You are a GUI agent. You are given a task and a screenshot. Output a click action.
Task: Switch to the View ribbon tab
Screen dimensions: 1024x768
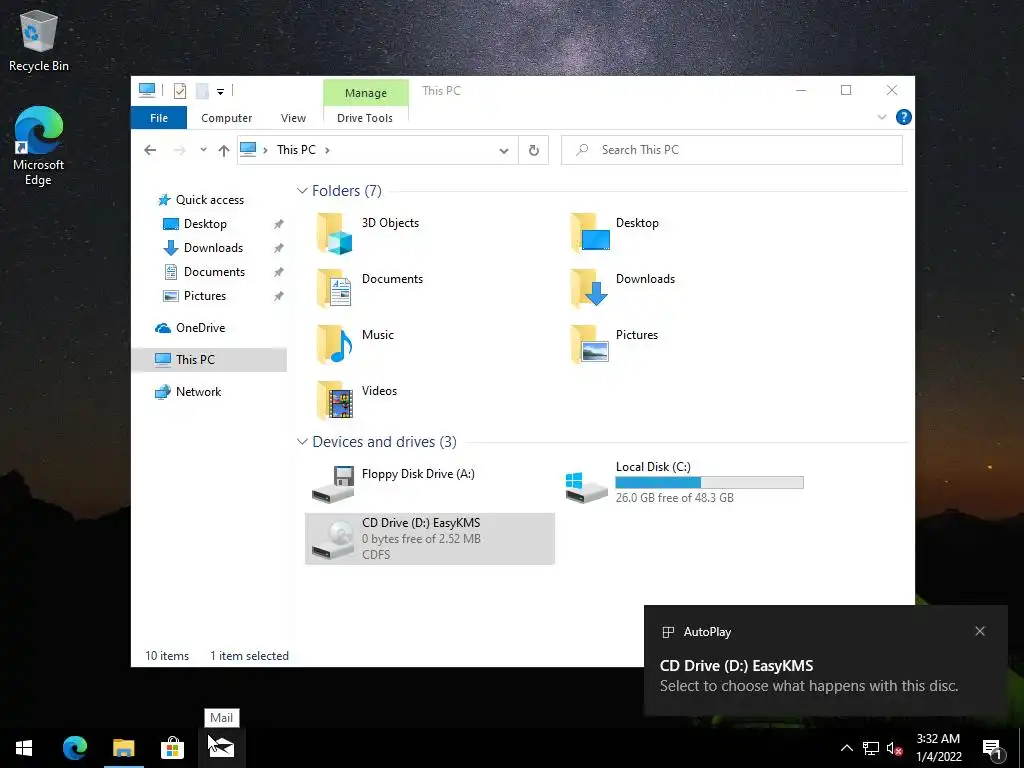coord(293,118)
